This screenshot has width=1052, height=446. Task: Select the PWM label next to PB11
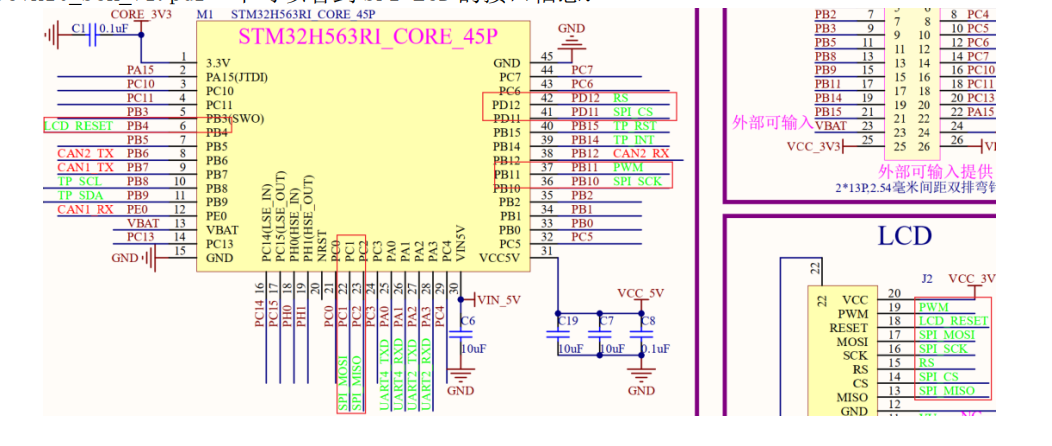click(627, 168)
